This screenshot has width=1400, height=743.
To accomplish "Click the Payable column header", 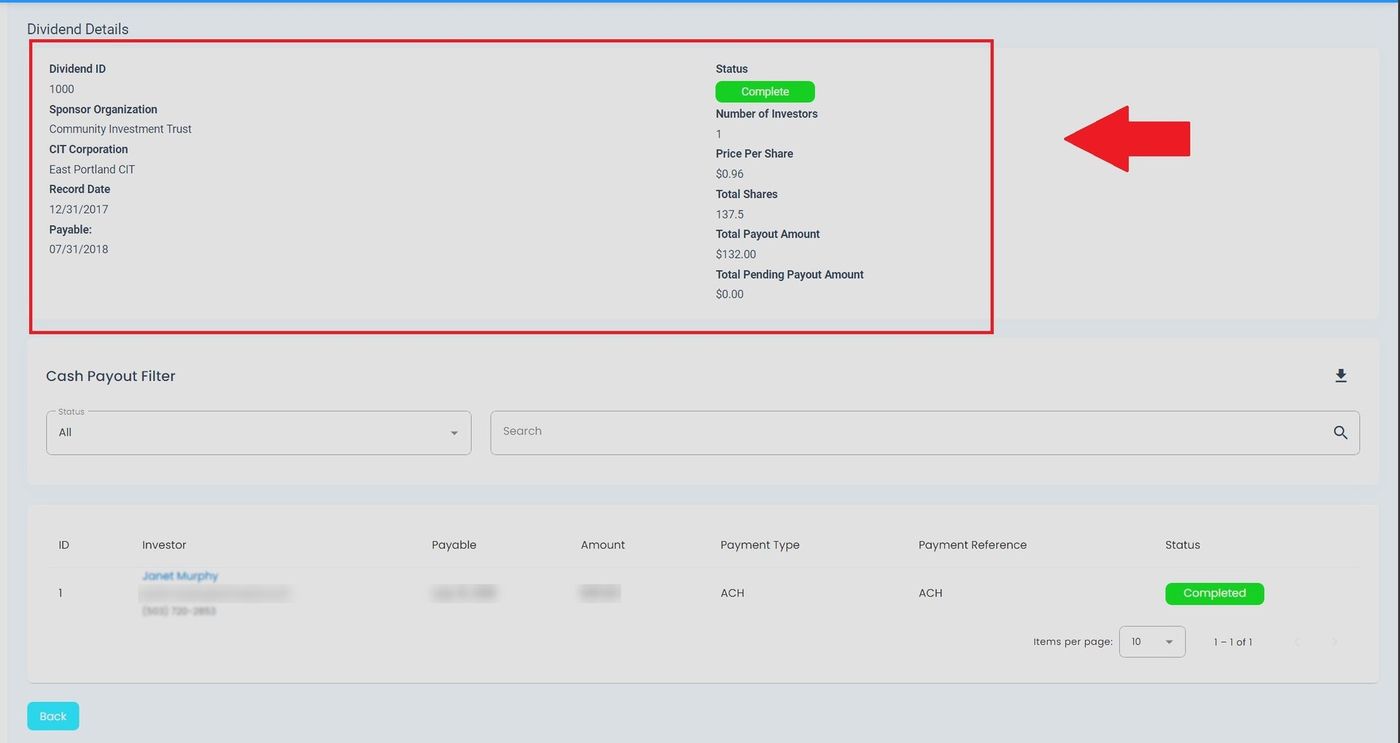I will pyautogui.click(x=454, y=545).
